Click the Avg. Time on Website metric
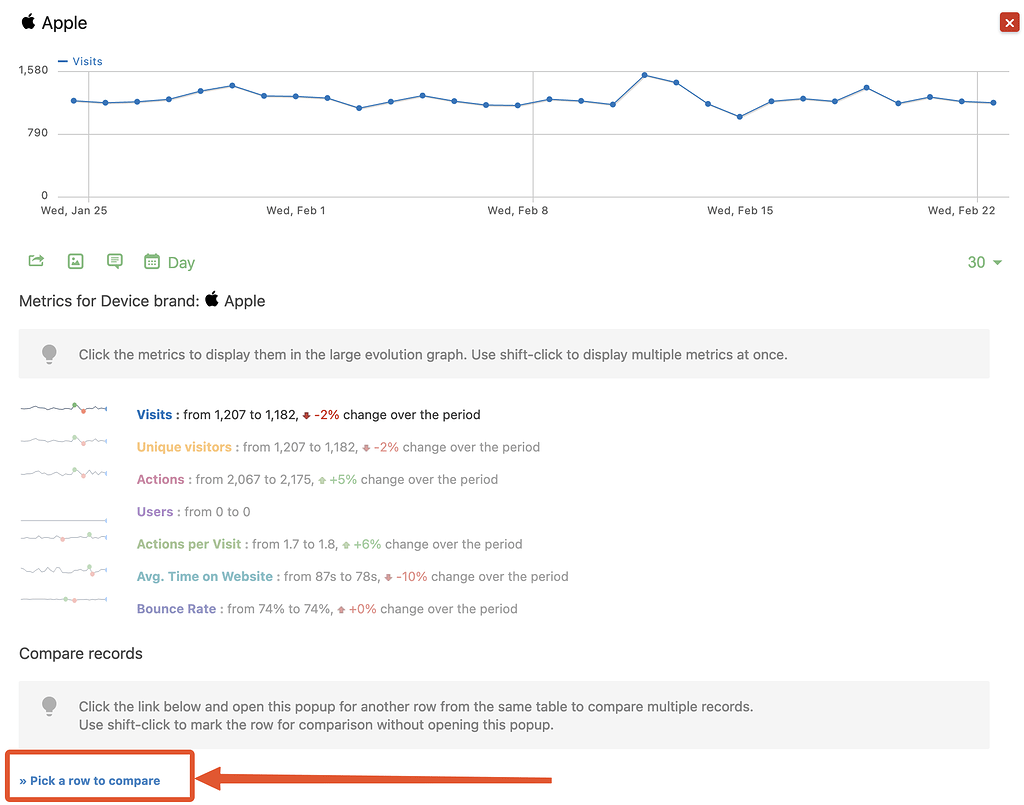This screenshot has width=1024, height=805. click(203, 576)
